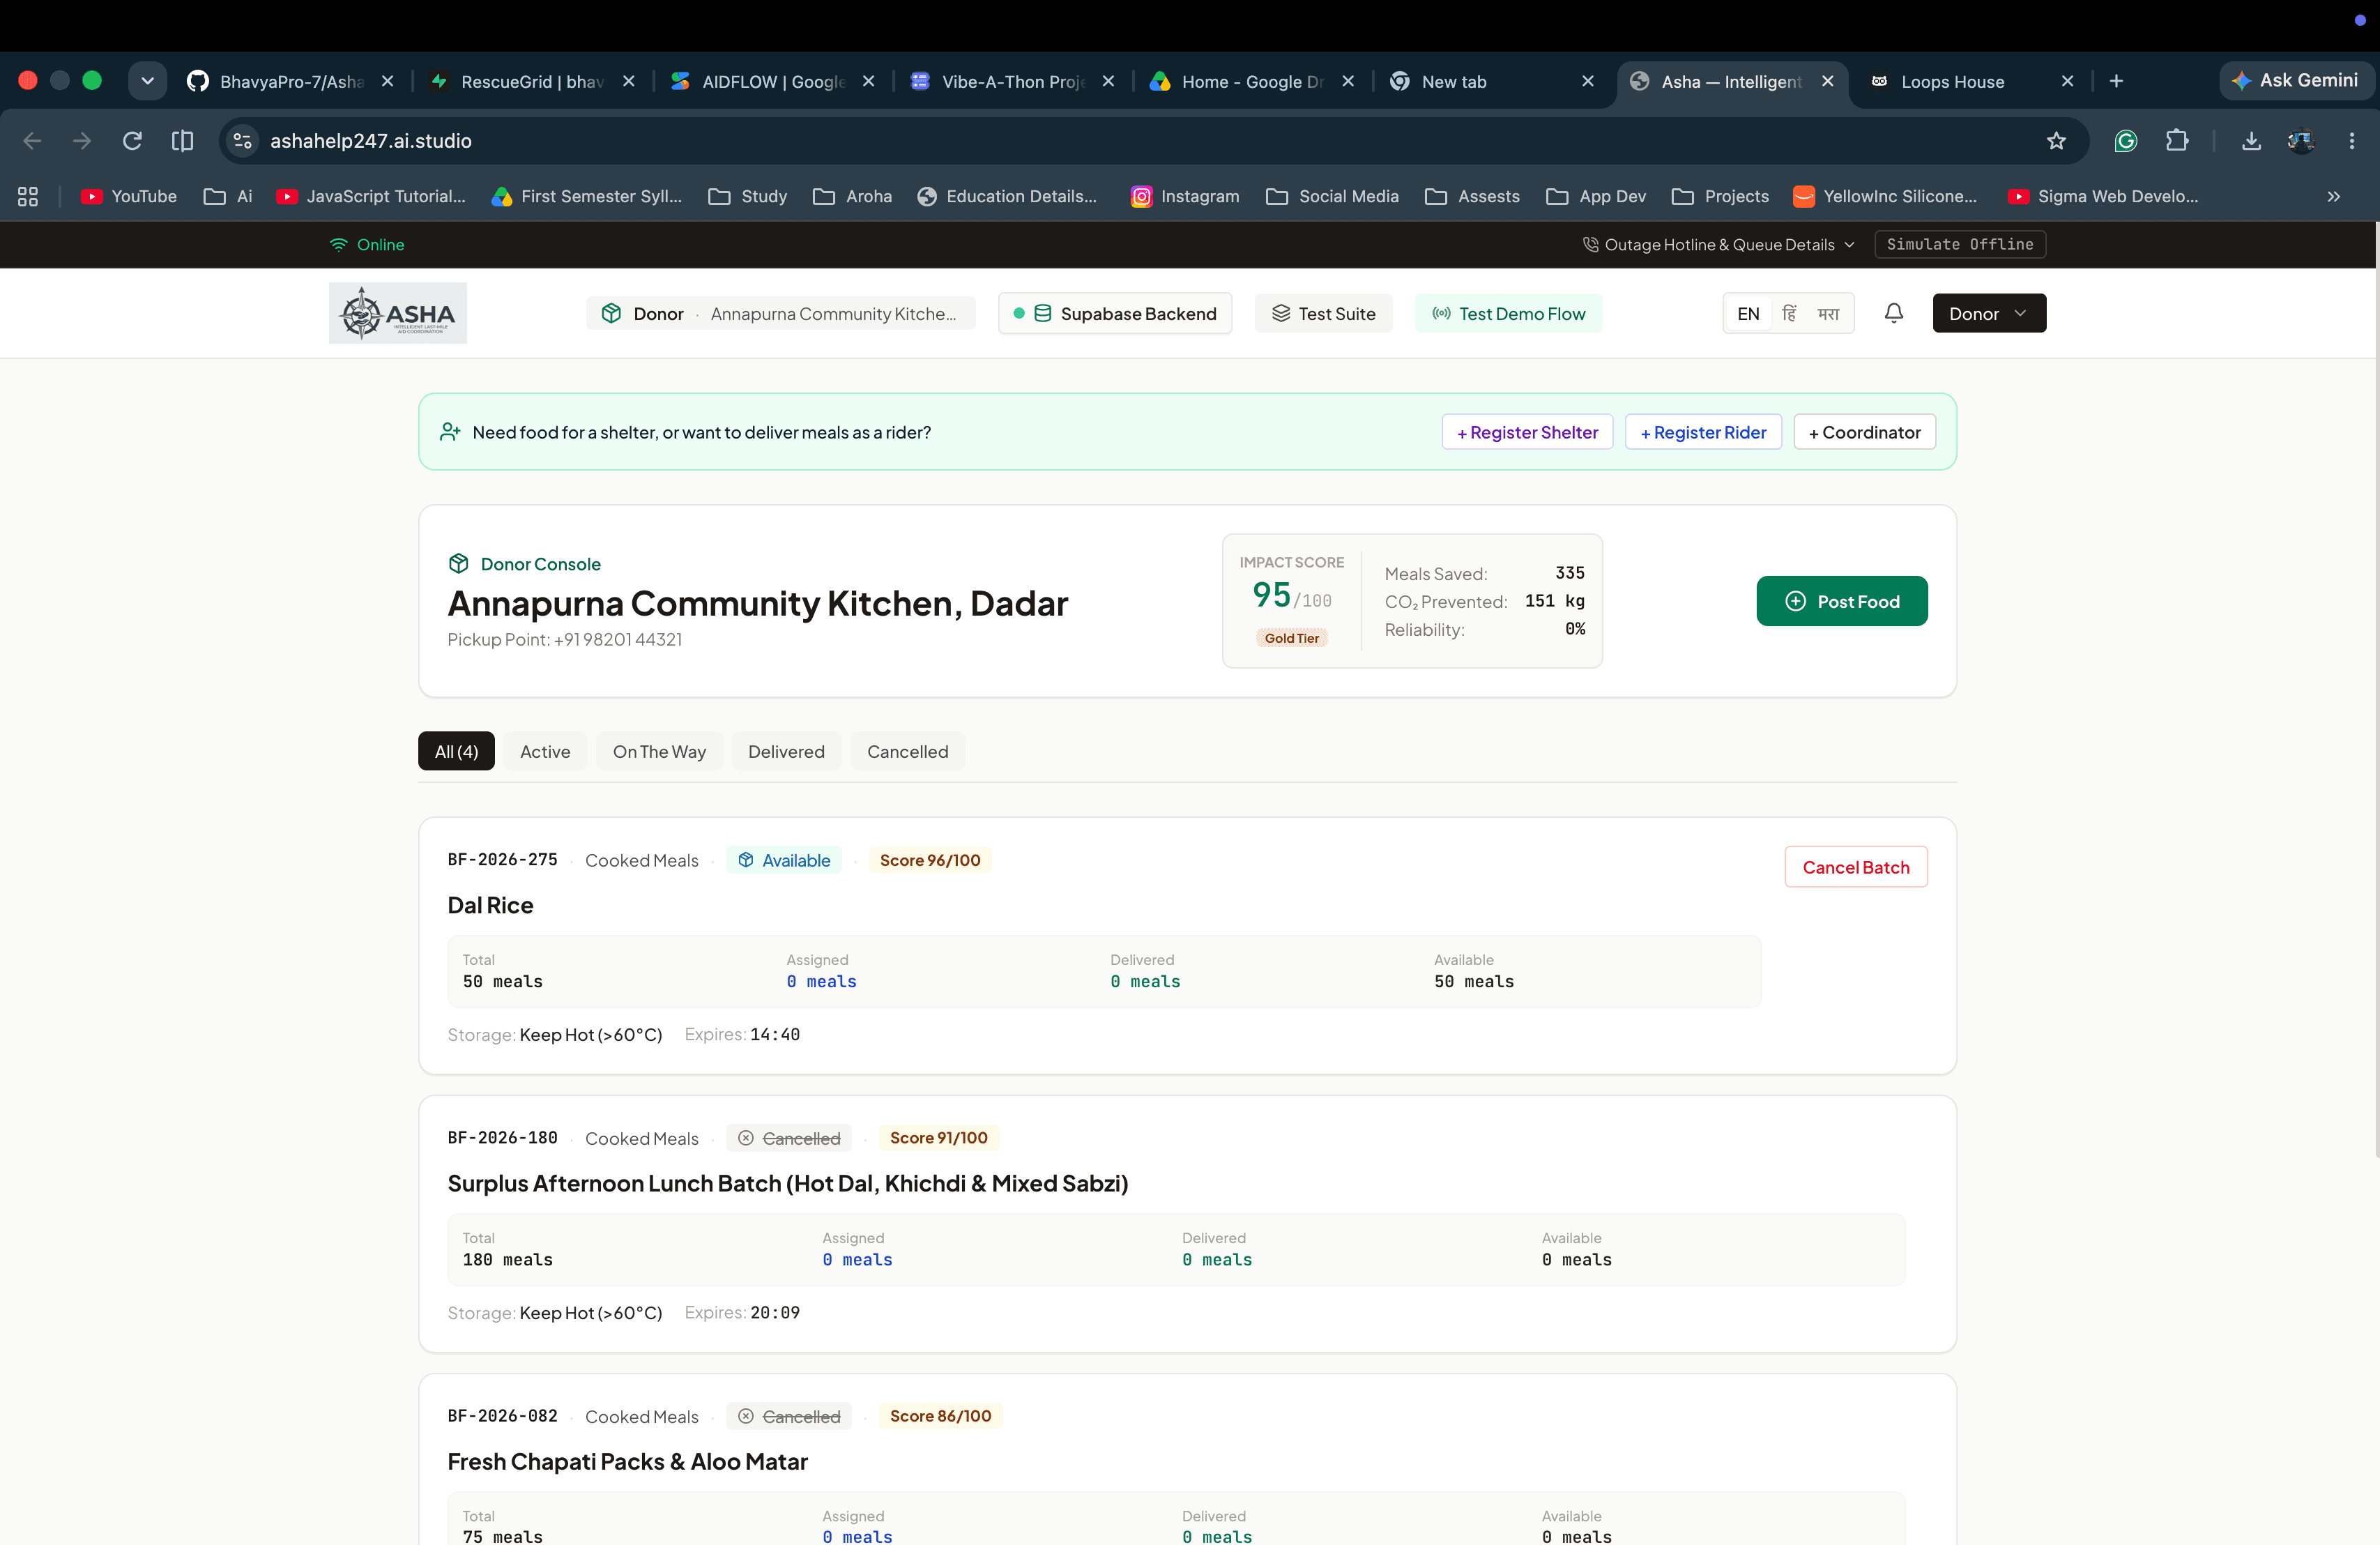Open the Donor role dropdown
This screenshot has height=1545, width=2380.
[x=1988, y=313]
